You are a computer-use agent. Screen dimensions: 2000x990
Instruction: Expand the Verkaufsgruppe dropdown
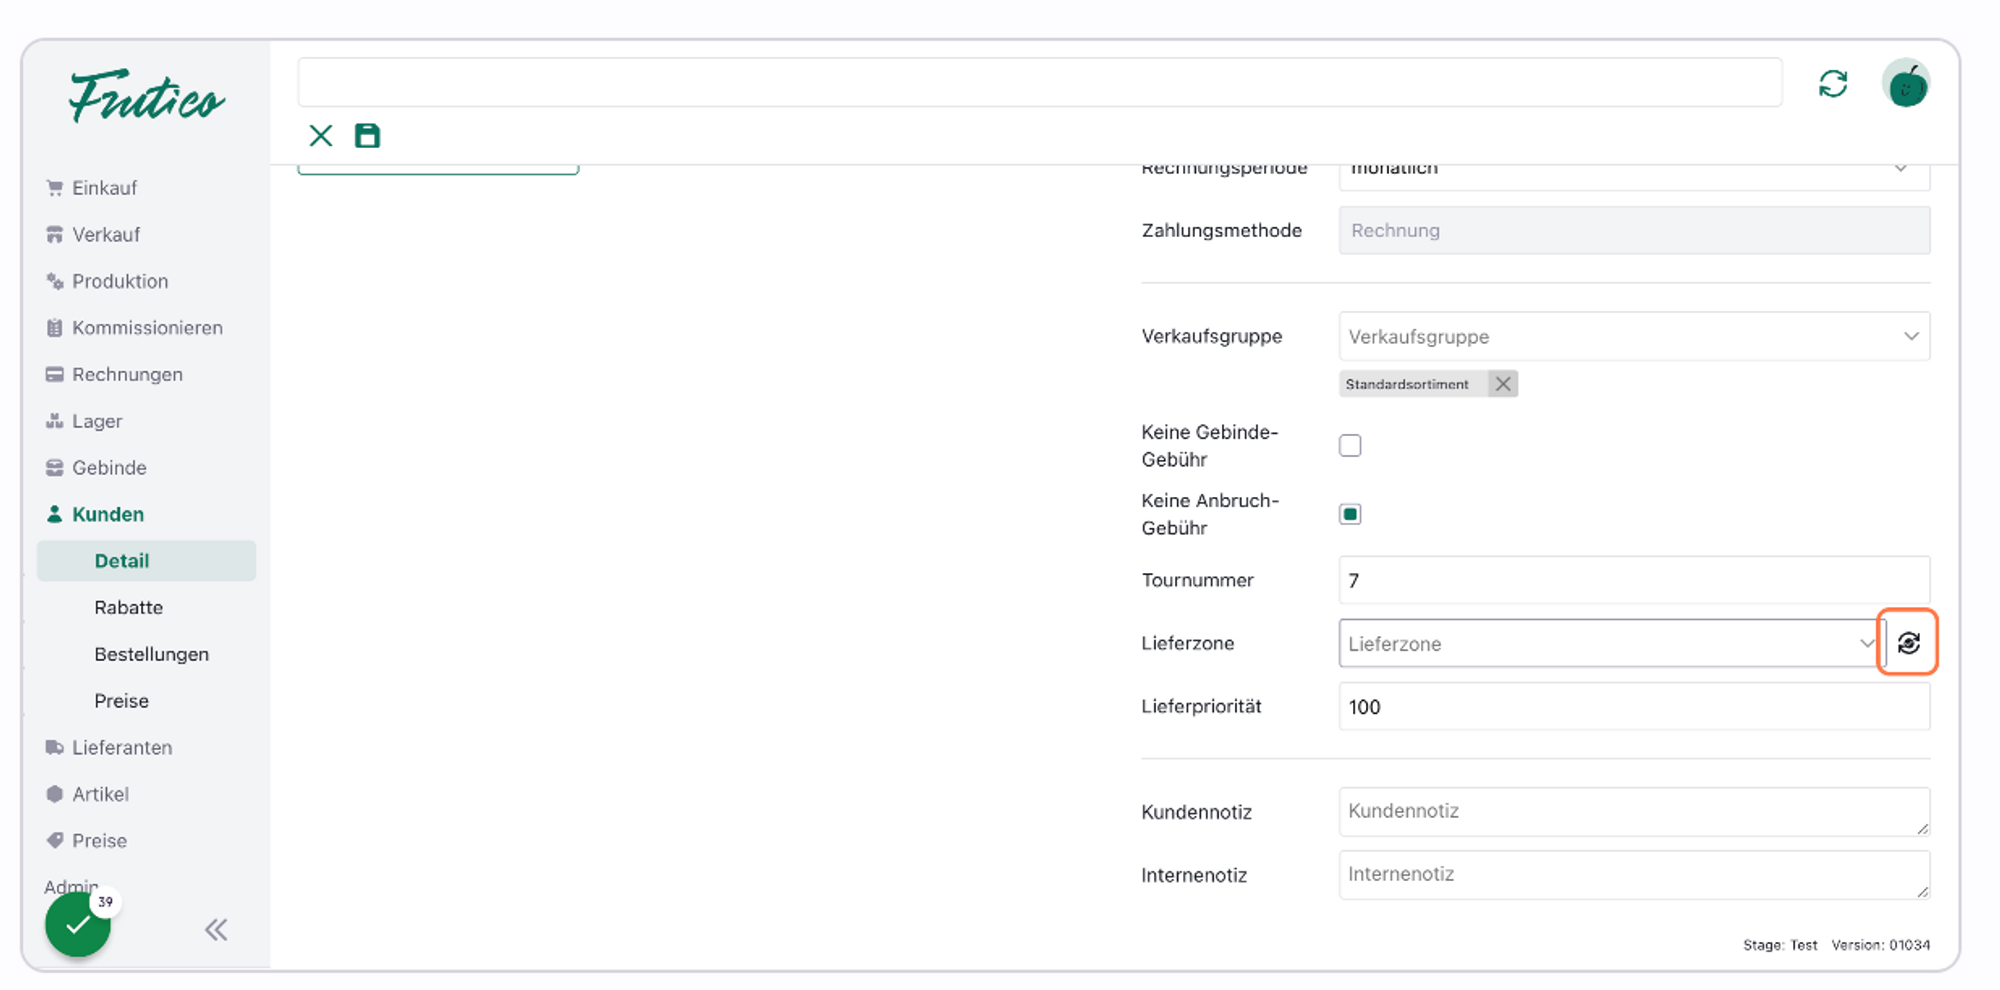1633,337
